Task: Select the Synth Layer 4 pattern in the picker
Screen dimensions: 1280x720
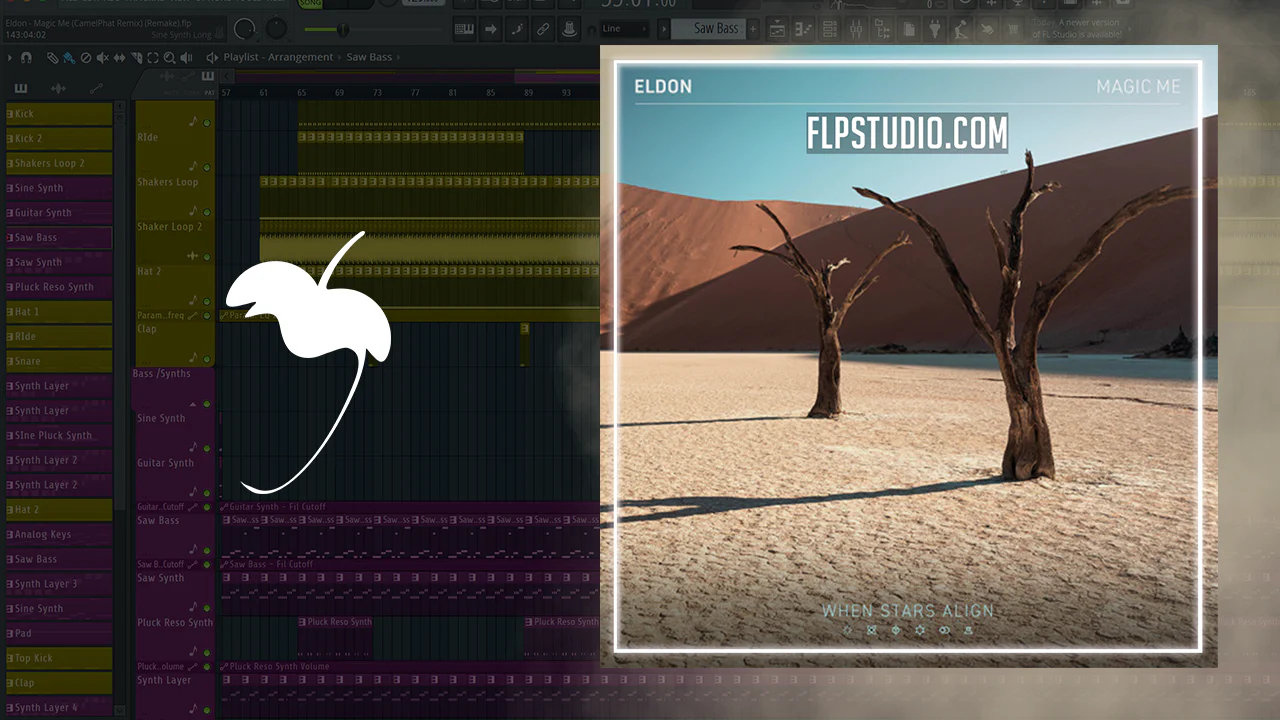Action: pyautogui.click(x=59, y=708)
